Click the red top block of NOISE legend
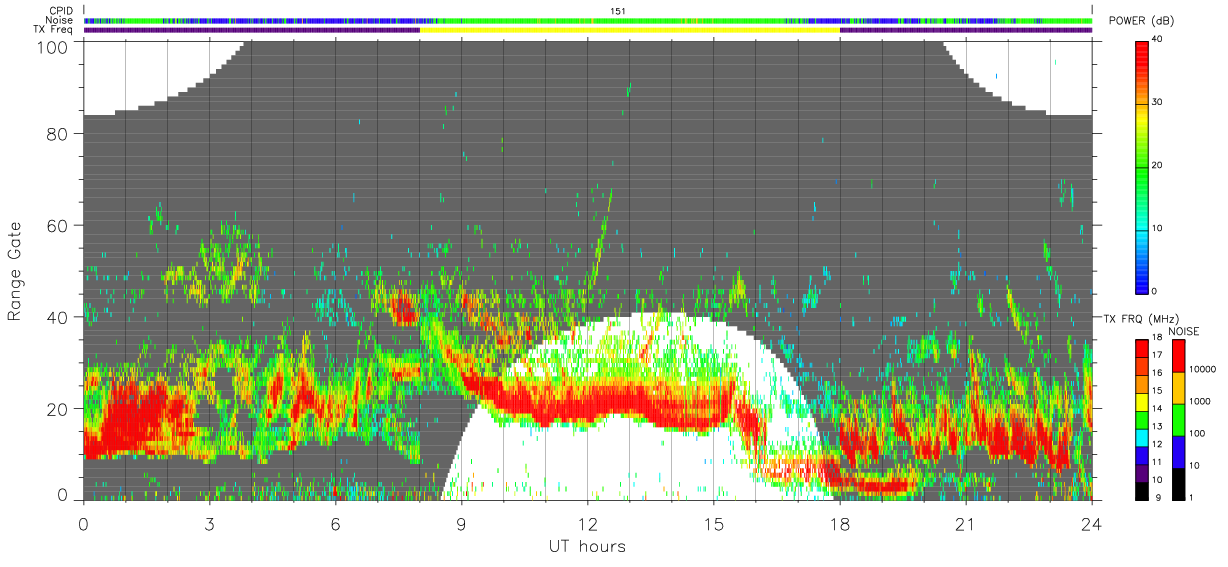1228x567 pixels. [1178, 356]
